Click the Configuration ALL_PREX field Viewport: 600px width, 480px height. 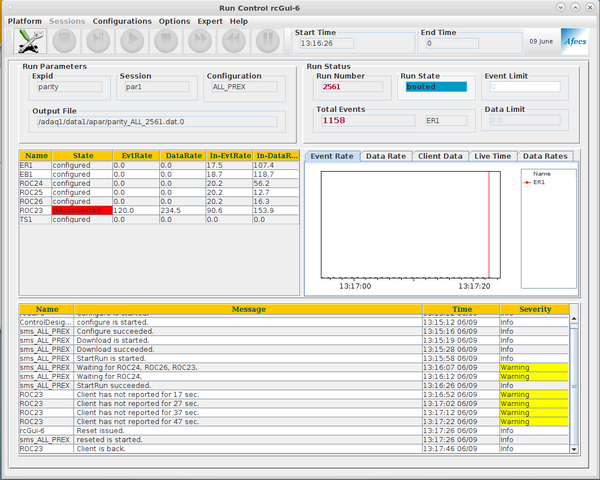pos(245,87)
